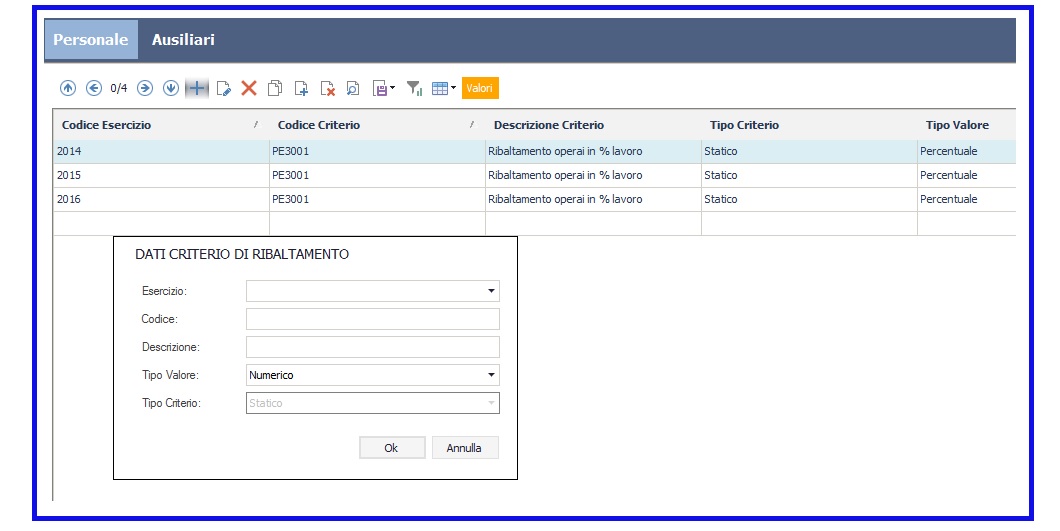The height and width of the screenshot is (531, 1060).
Task: Delete record with the red X icon
Action: pos(249,88)
